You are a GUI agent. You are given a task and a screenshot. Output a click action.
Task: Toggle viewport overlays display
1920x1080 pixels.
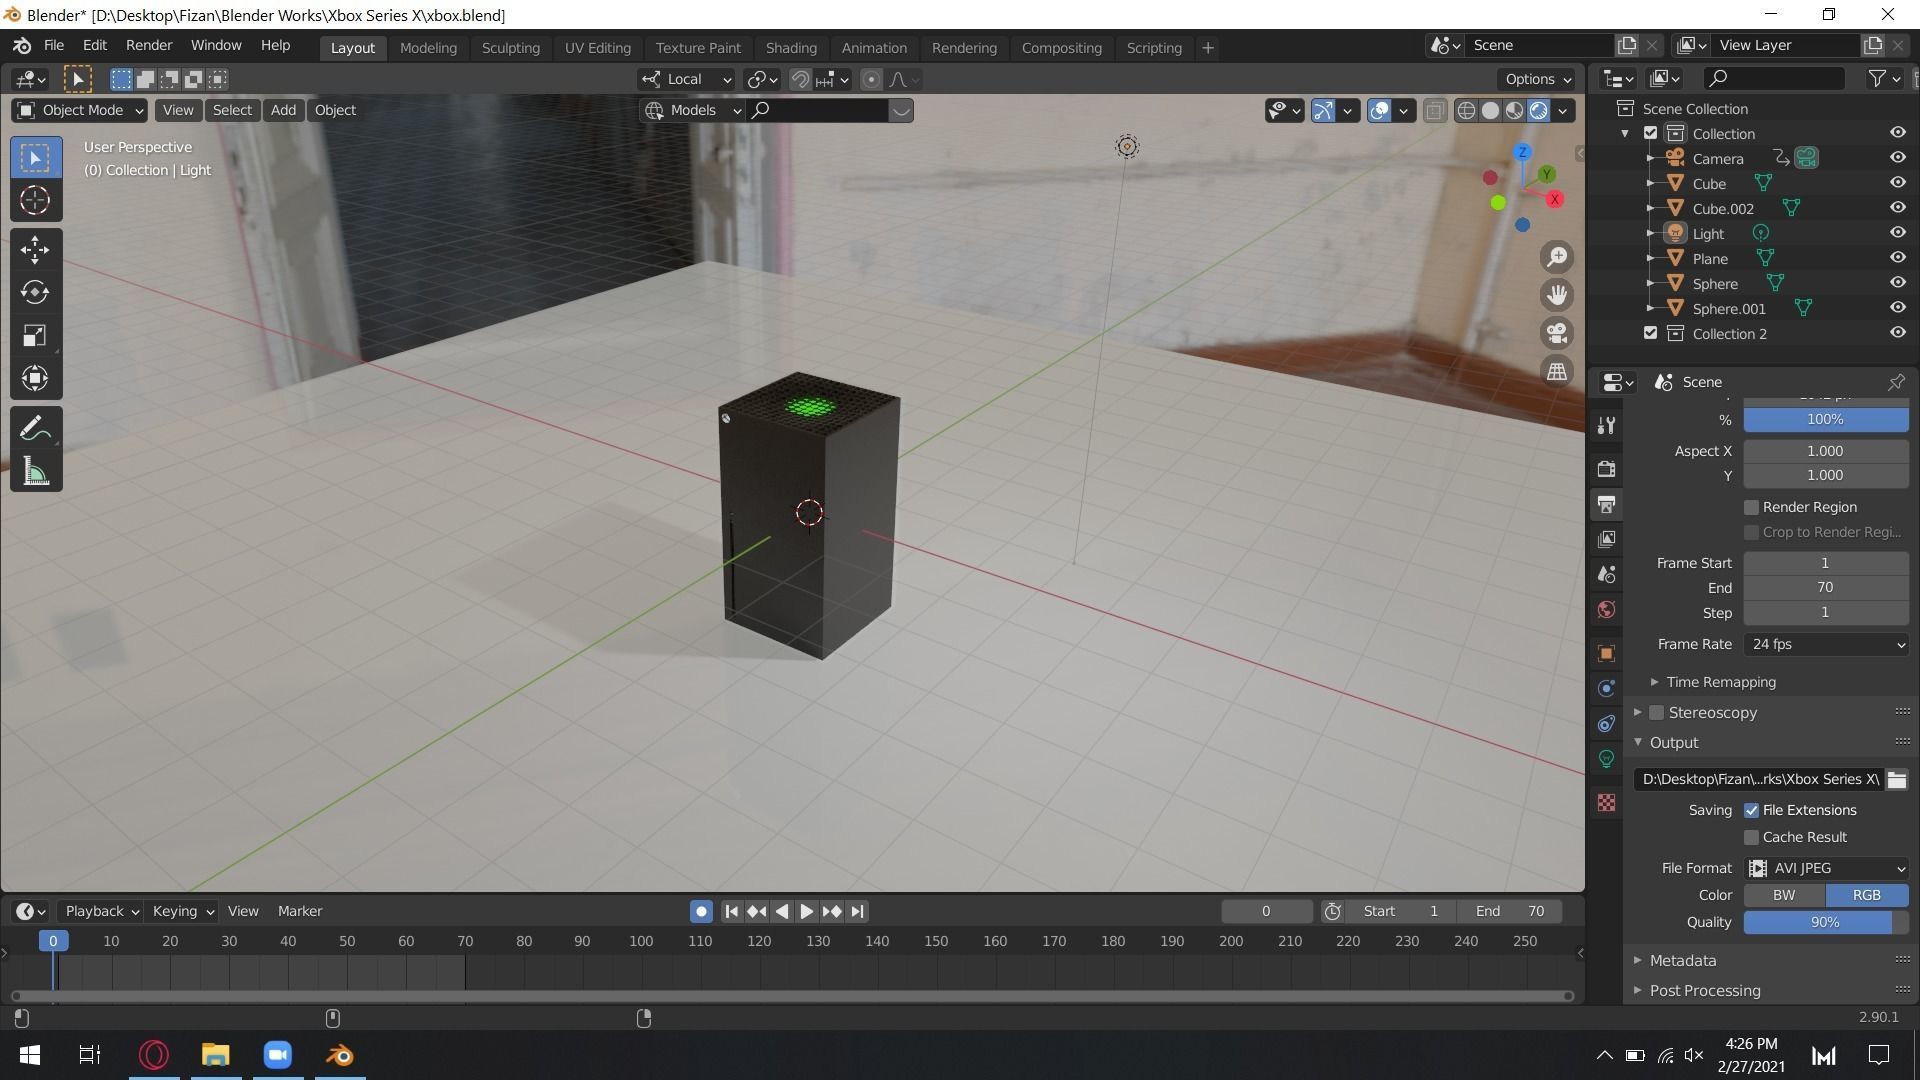click(x=1379, y=111)
